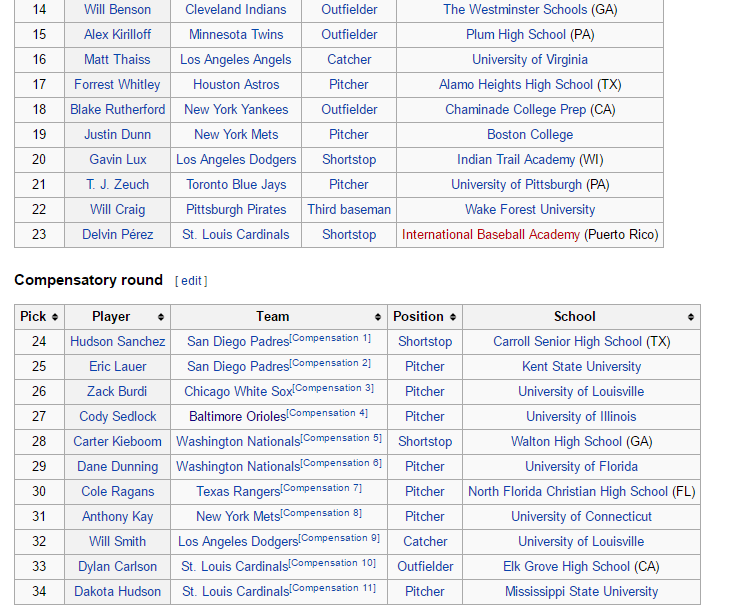Sort by Position column arrows
The height and width of the screenshot is (610, 739).
(452, 317)
